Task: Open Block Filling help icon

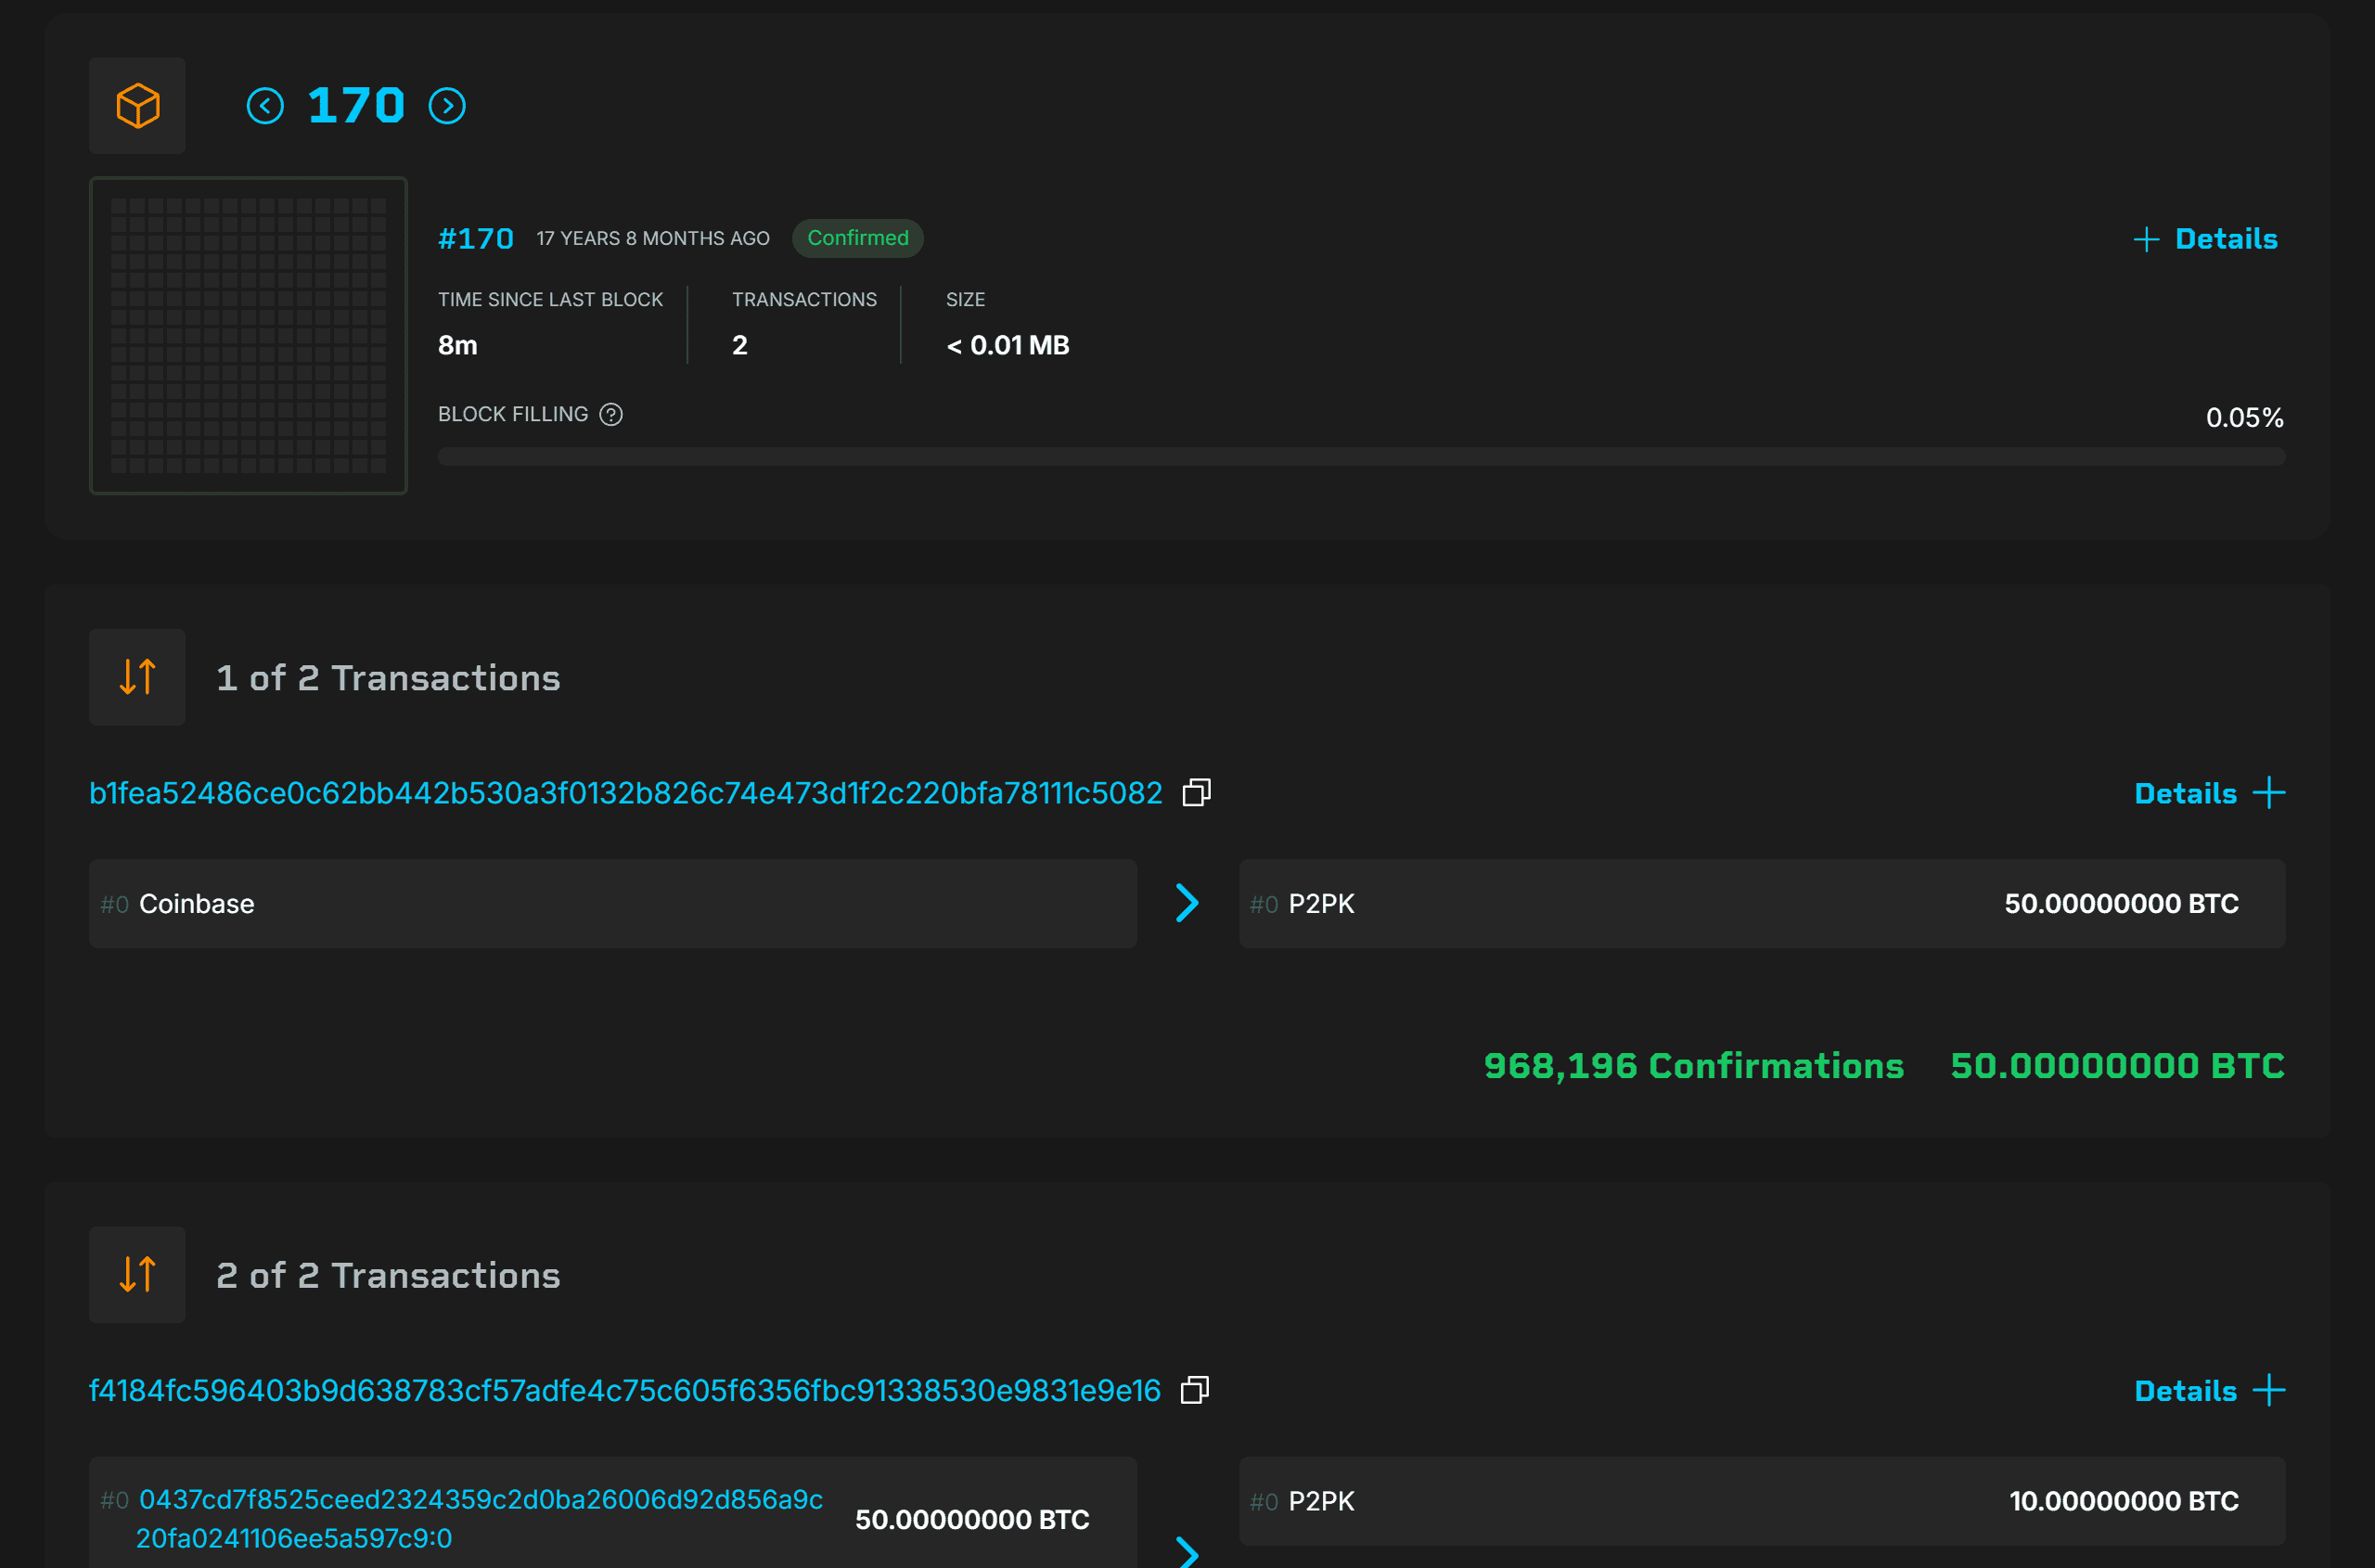Action: [x=611, y=414]
